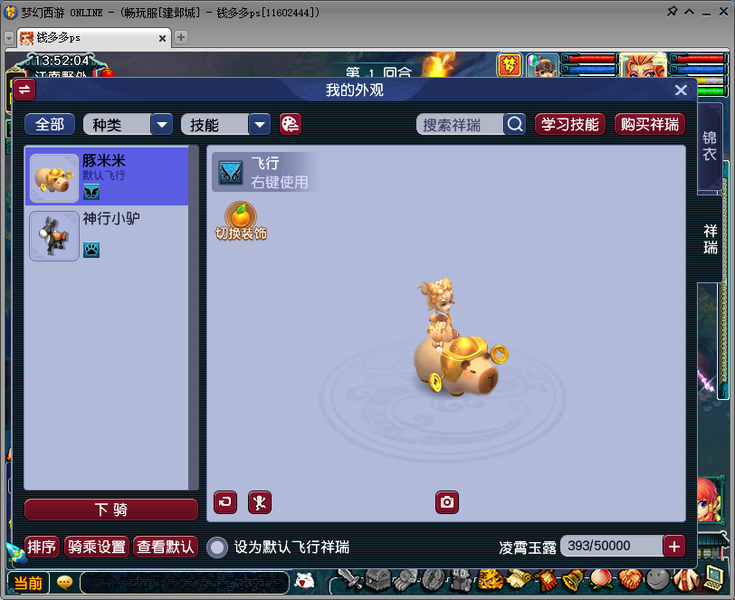
Task: Select 豚米米 mount in list
Action: click(x=107, y=176)
